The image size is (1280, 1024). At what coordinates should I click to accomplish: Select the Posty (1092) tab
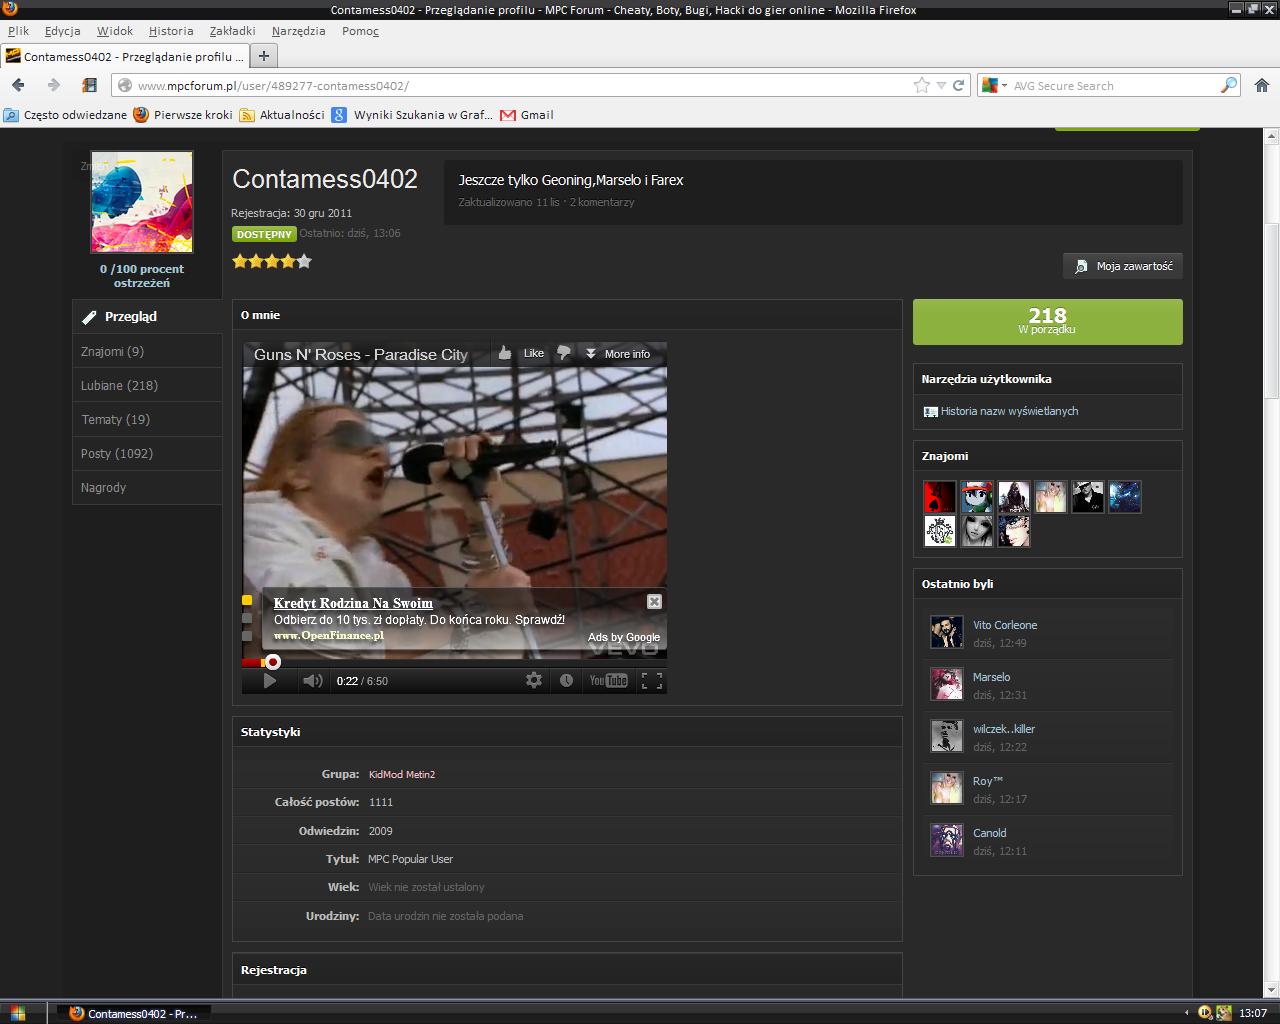[x=147, y=453]
